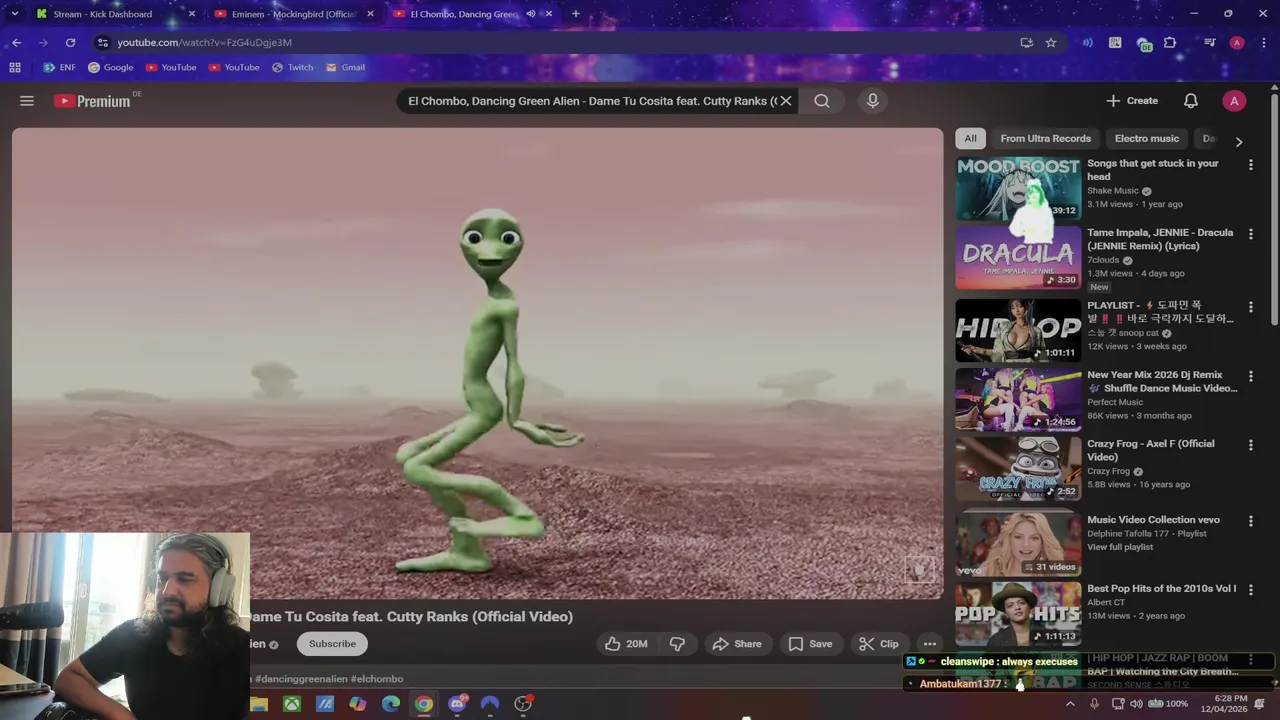
Task: Click the address bar URL
Action: [204, 43]
